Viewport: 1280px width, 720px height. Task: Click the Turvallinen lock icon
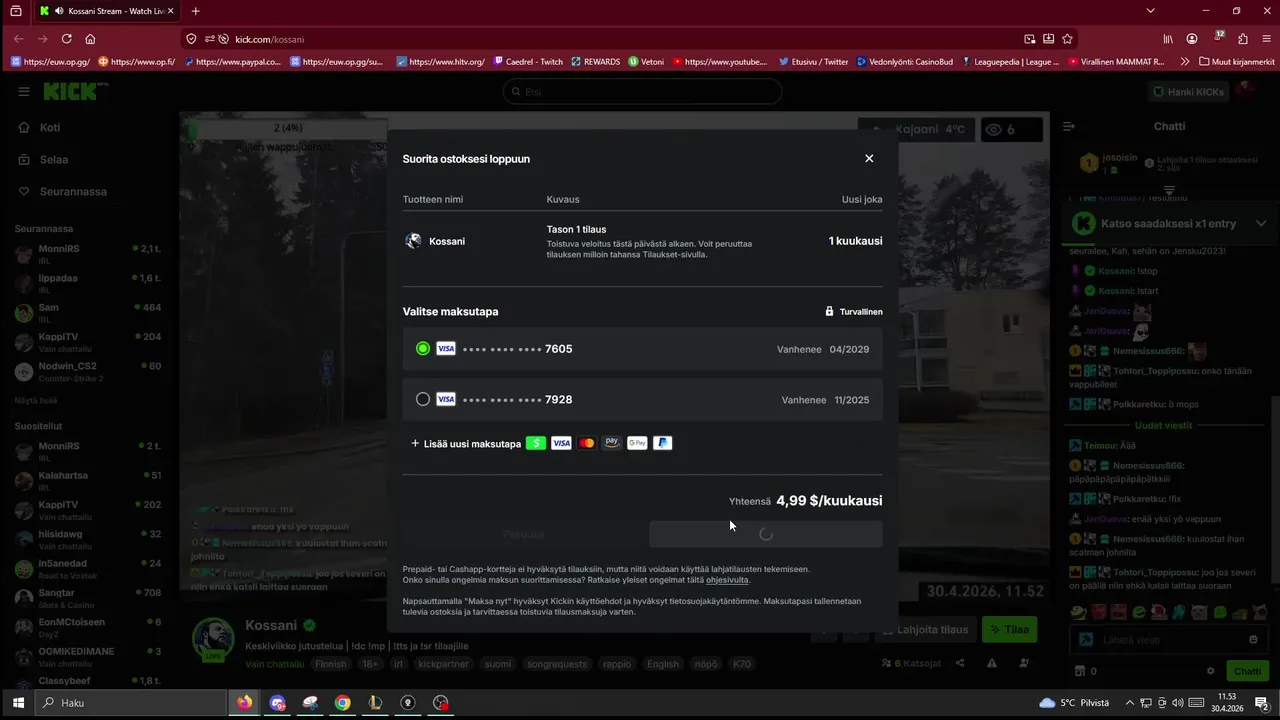829,312
